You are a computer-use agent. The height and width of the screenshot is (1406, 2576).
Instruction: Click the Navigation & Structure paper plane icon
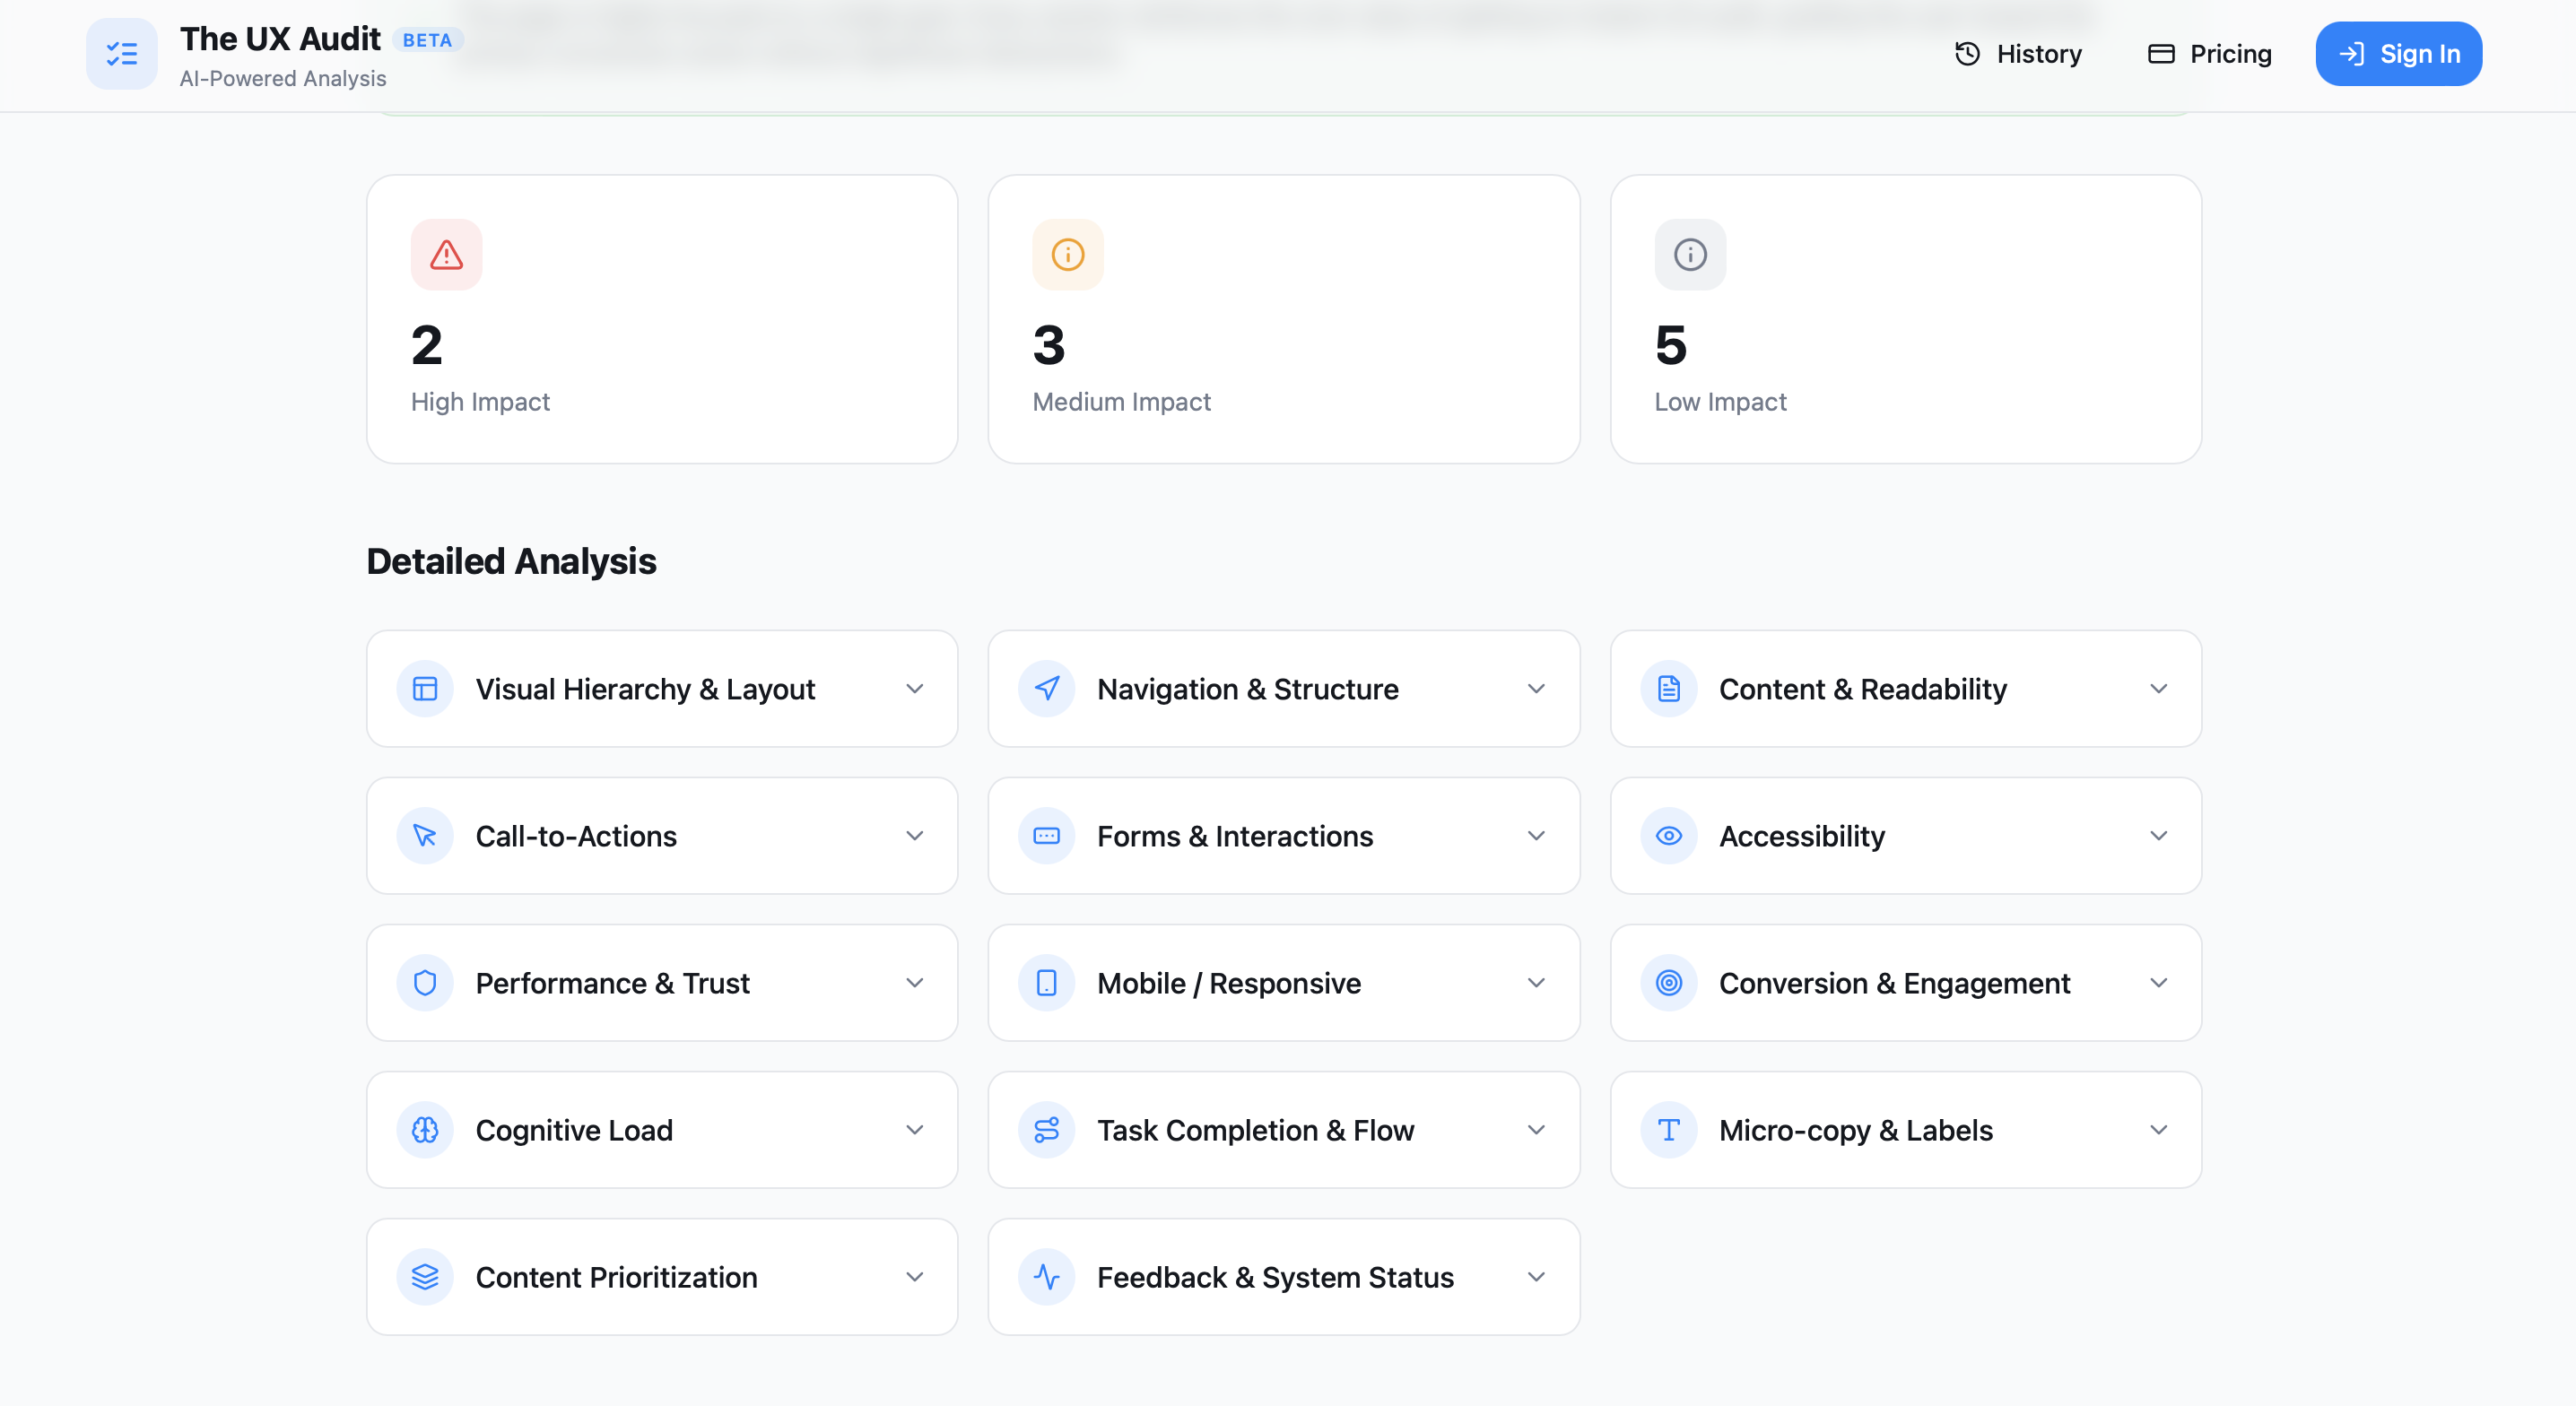[x=1046, y=688]
